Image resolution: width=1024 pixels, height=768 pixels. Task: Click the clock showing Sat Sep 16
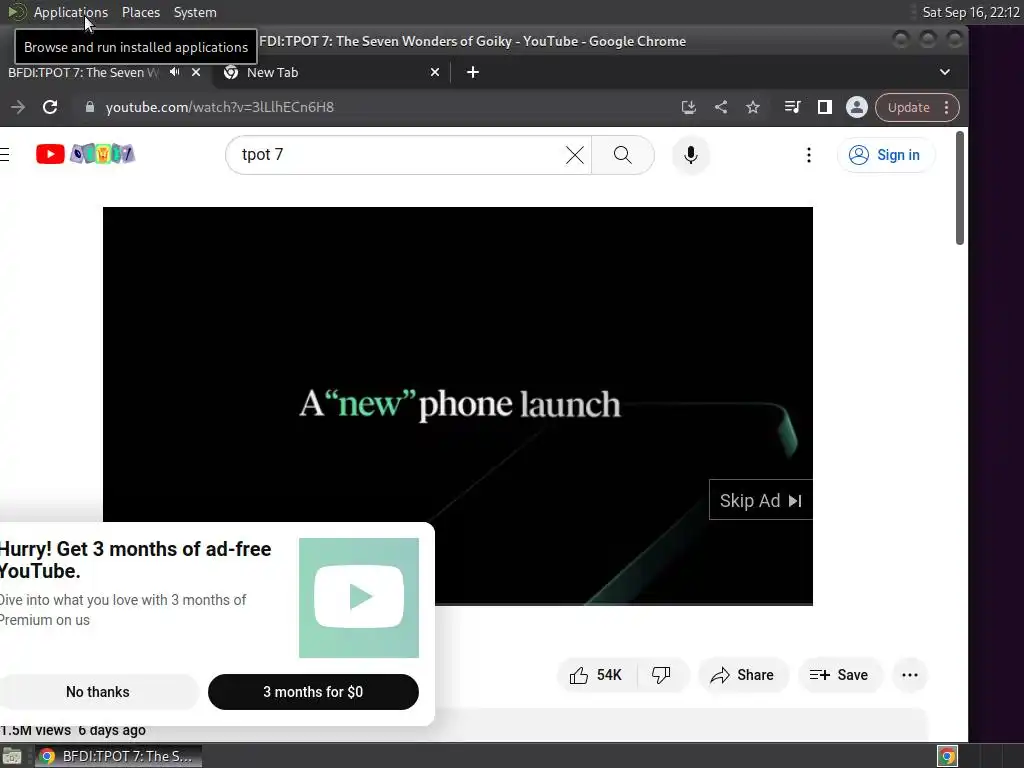coord(970,12)
